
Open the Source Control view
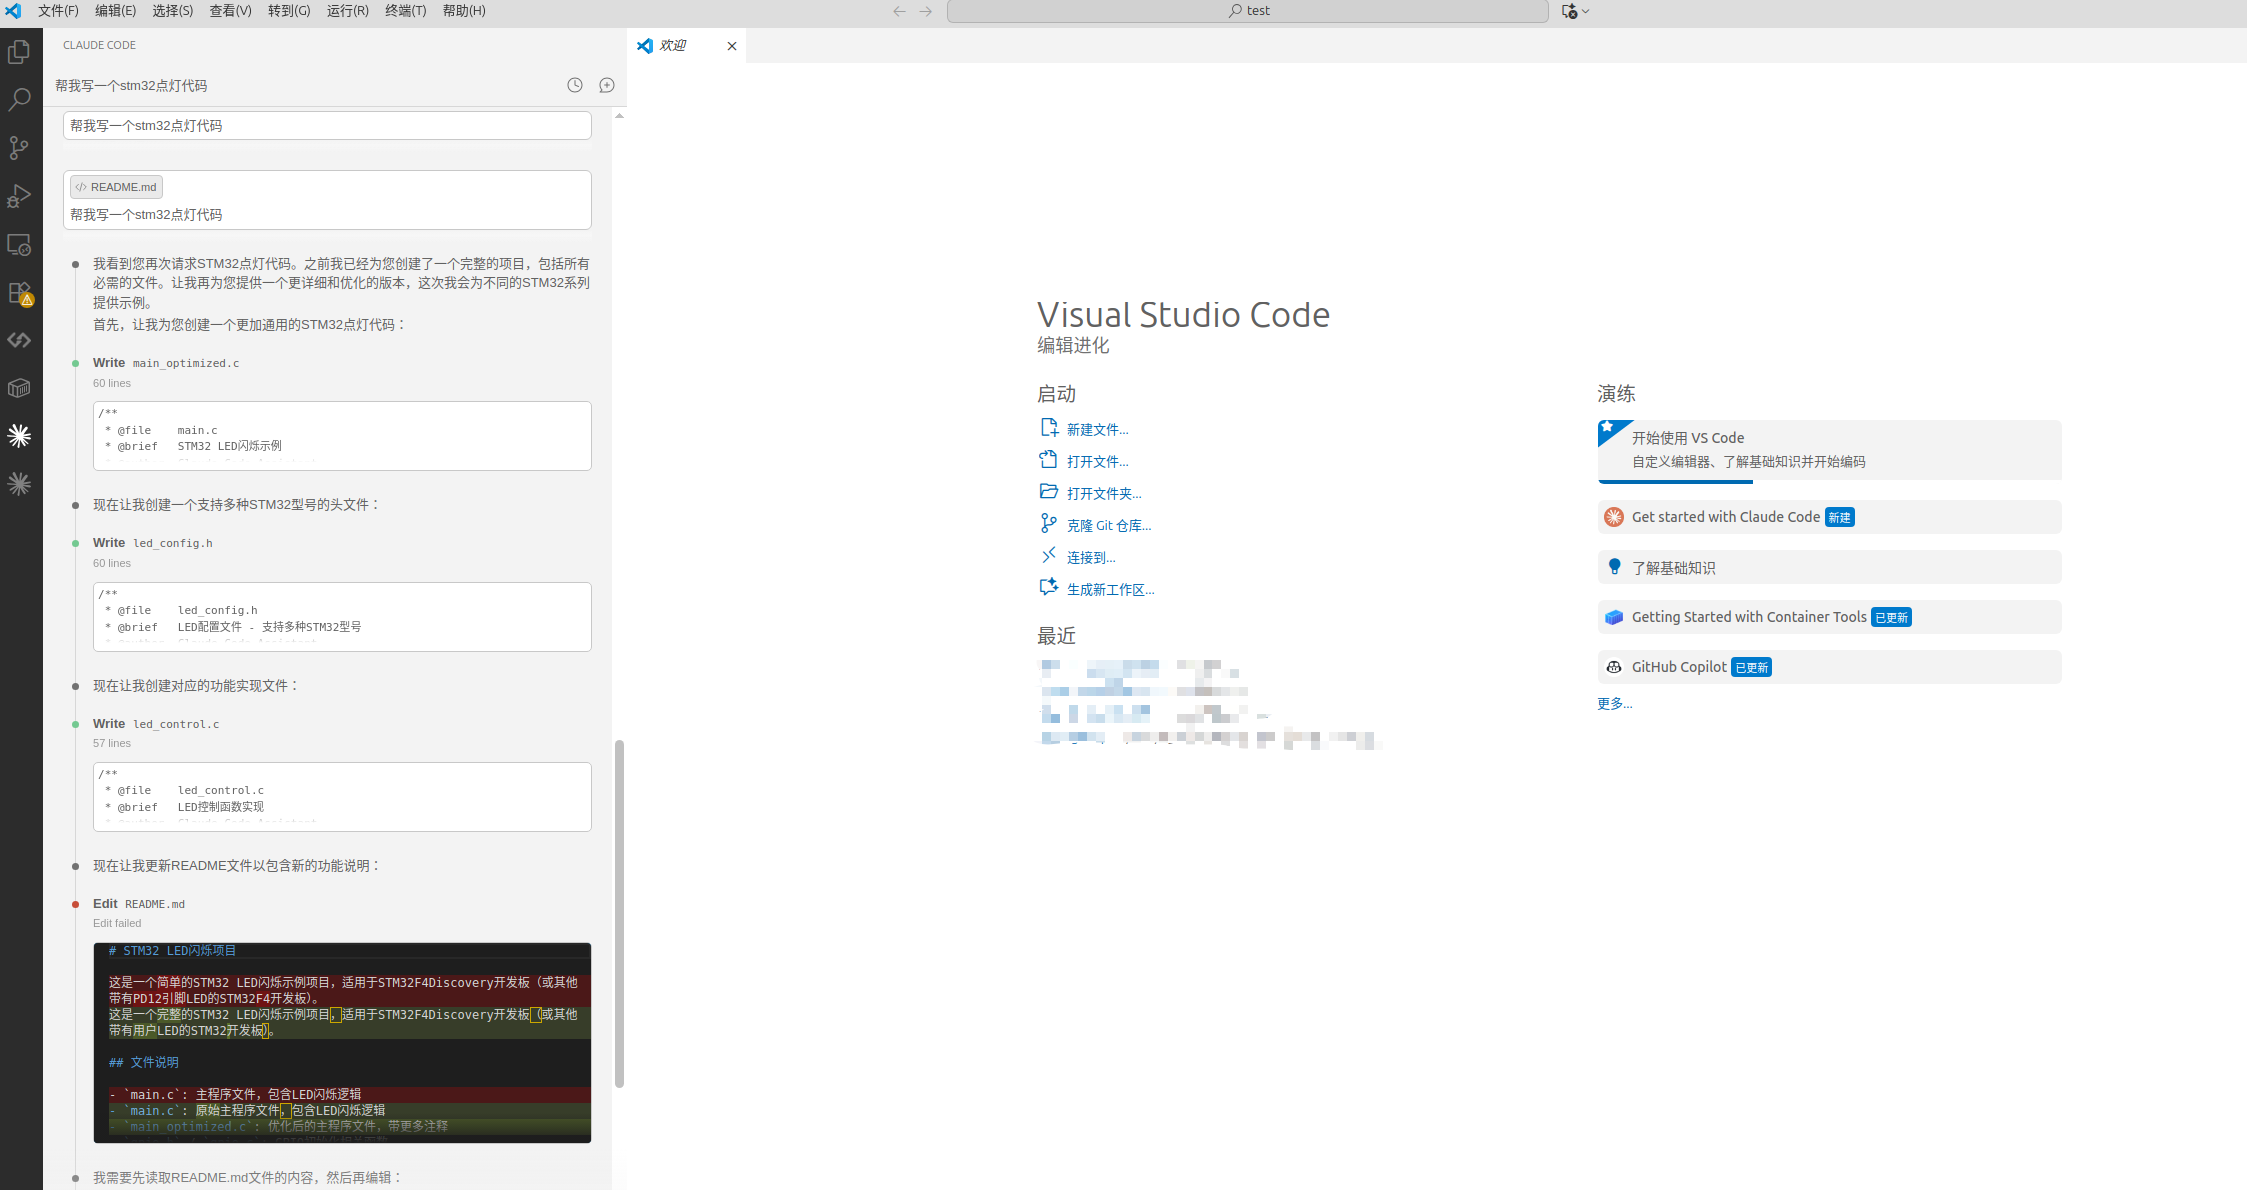[19, 148]
